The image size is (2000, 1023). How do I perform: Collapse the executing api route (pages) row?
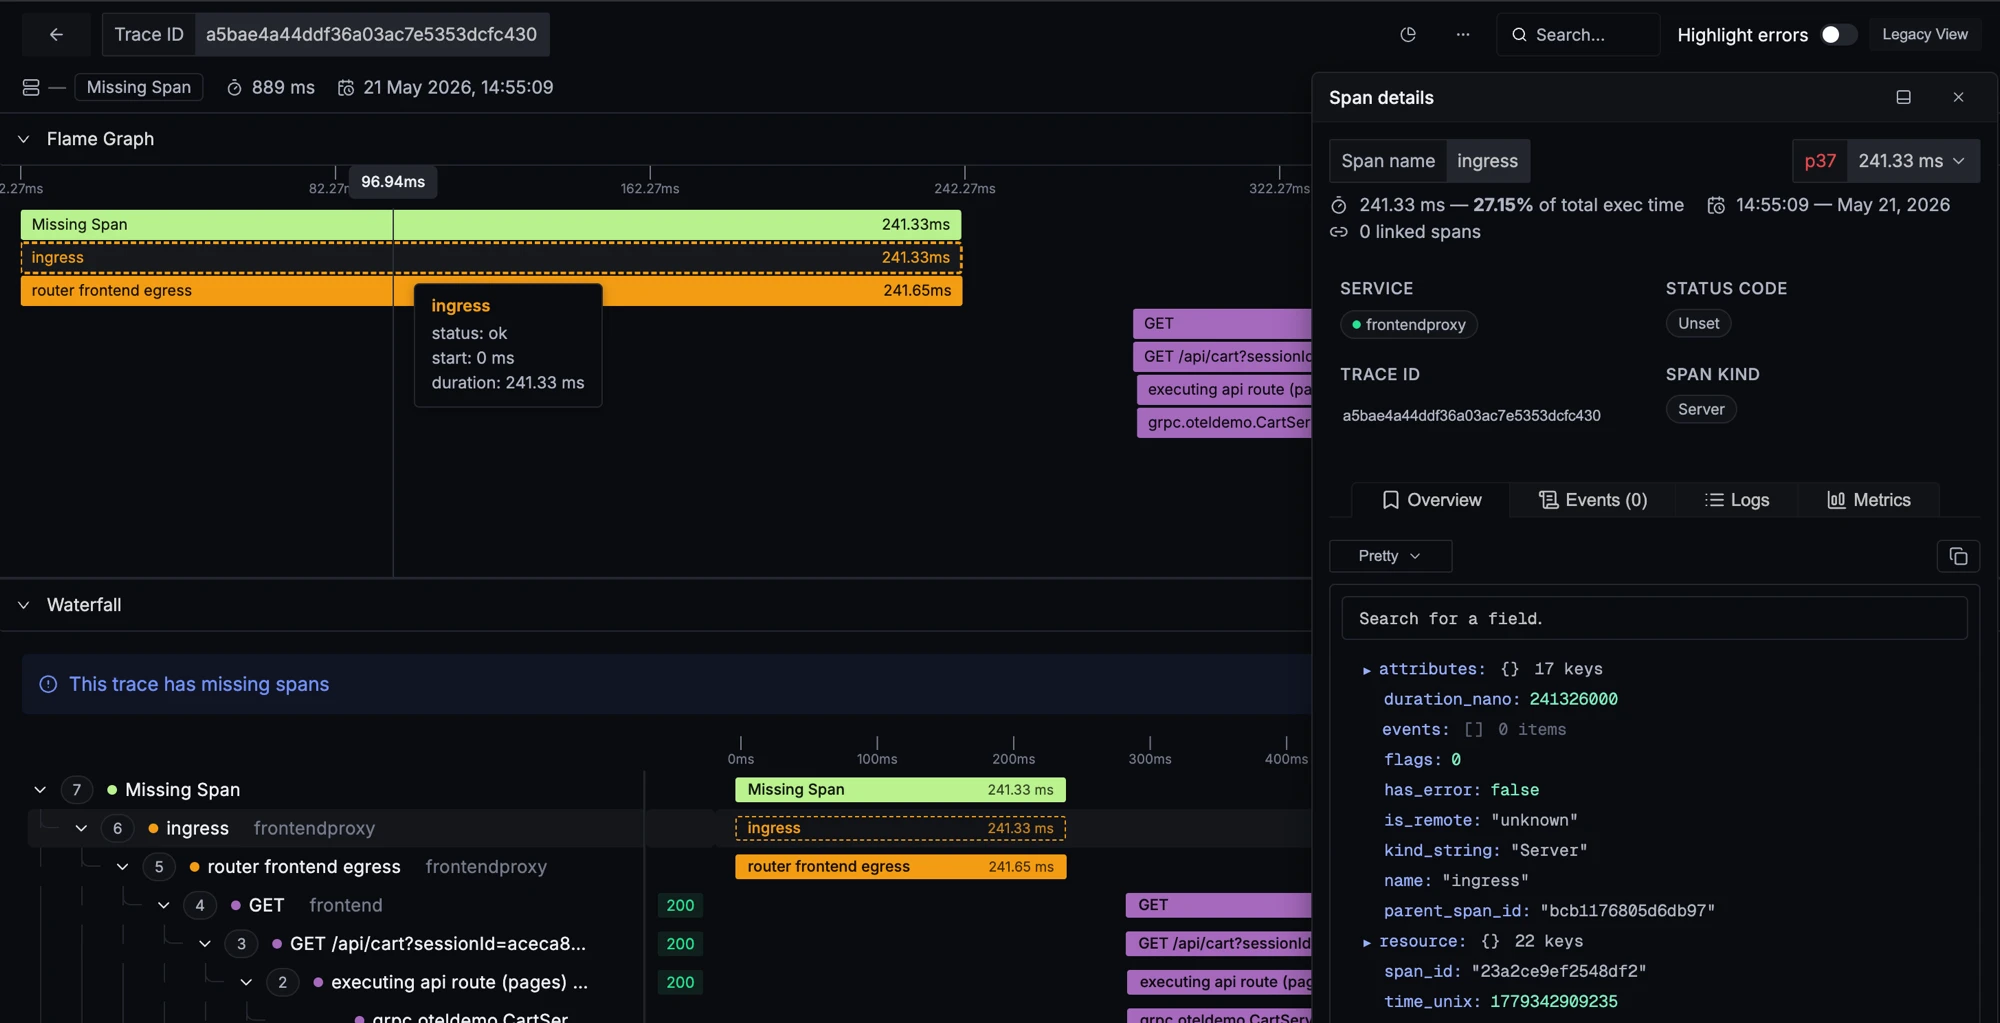click(x=246, y=982)
